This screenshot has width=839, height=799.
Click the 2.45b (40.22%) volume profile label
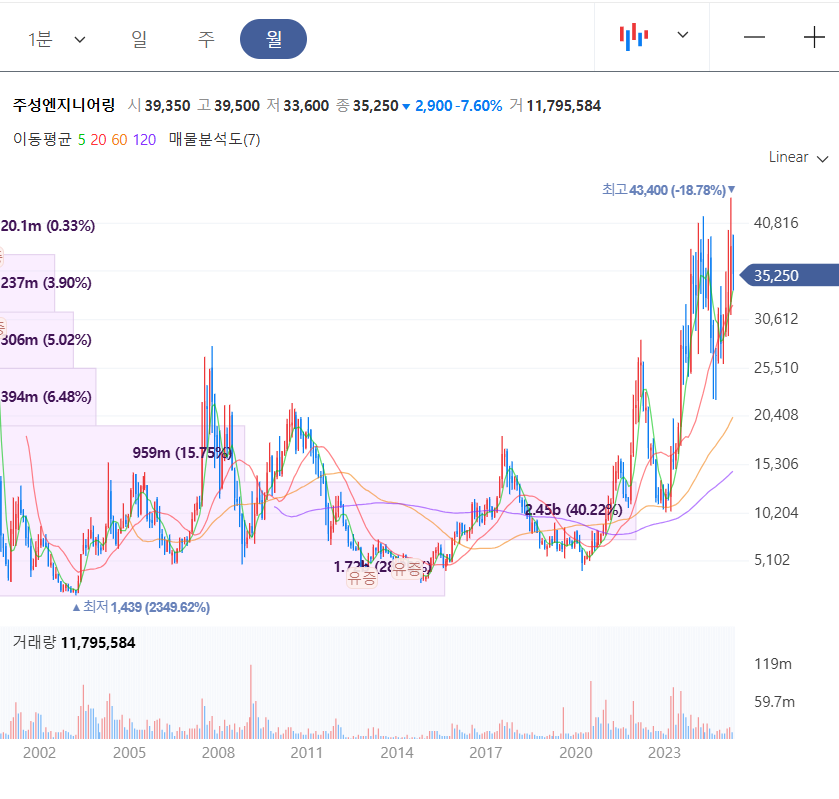click(574, 509)
